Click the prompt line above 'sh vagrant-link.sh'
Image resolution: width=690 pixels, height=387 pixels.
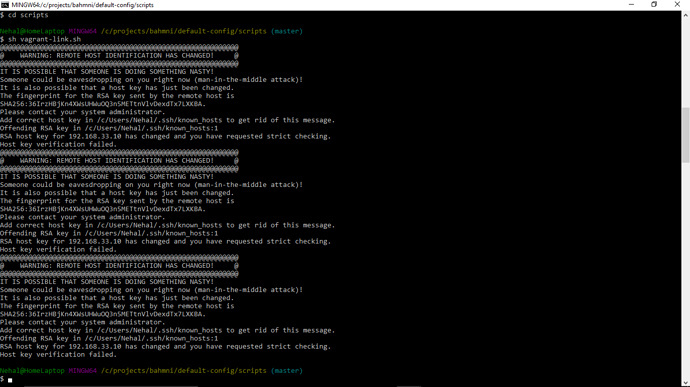coord(151,31)
